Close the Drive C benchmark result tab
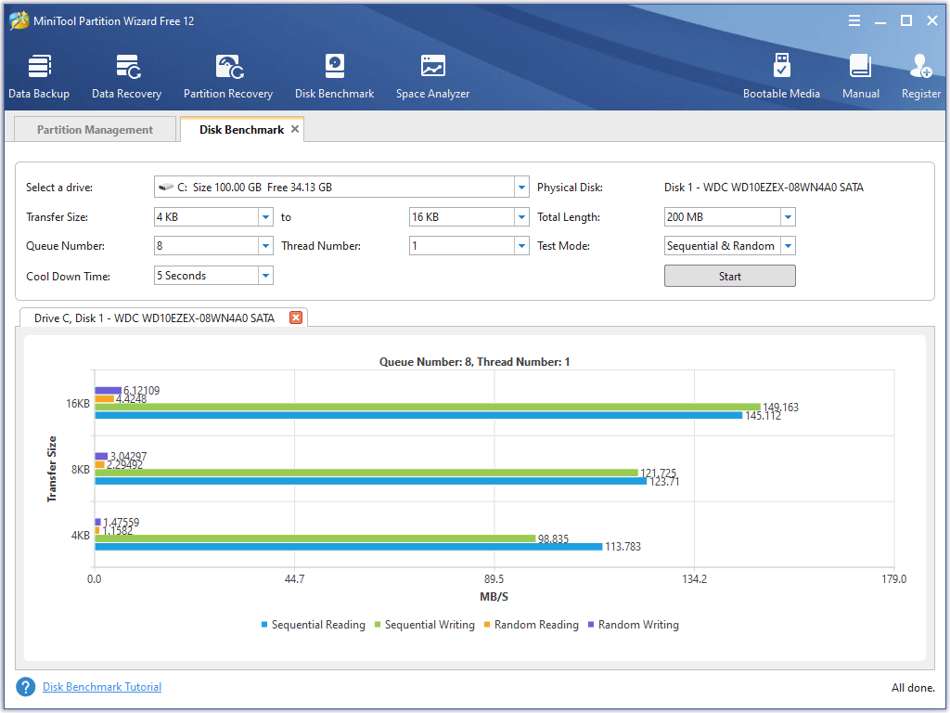The height and width of the screenshot is (713, 950). 296,317
